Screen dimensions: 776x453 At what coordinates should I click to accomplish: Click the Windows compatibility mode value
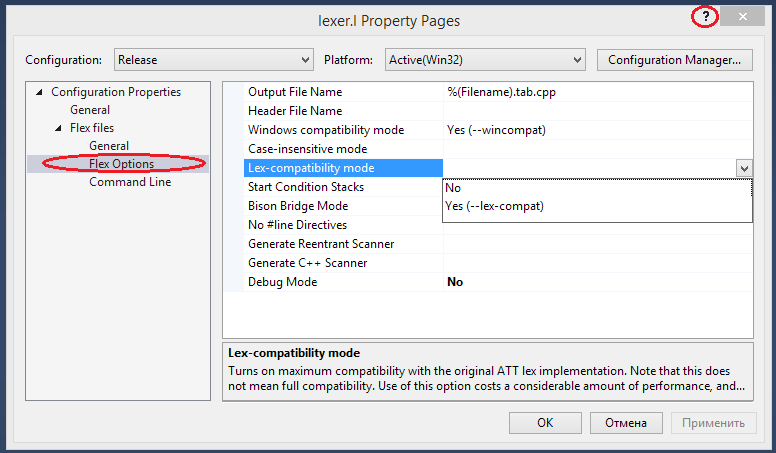[x=496, y=130]
